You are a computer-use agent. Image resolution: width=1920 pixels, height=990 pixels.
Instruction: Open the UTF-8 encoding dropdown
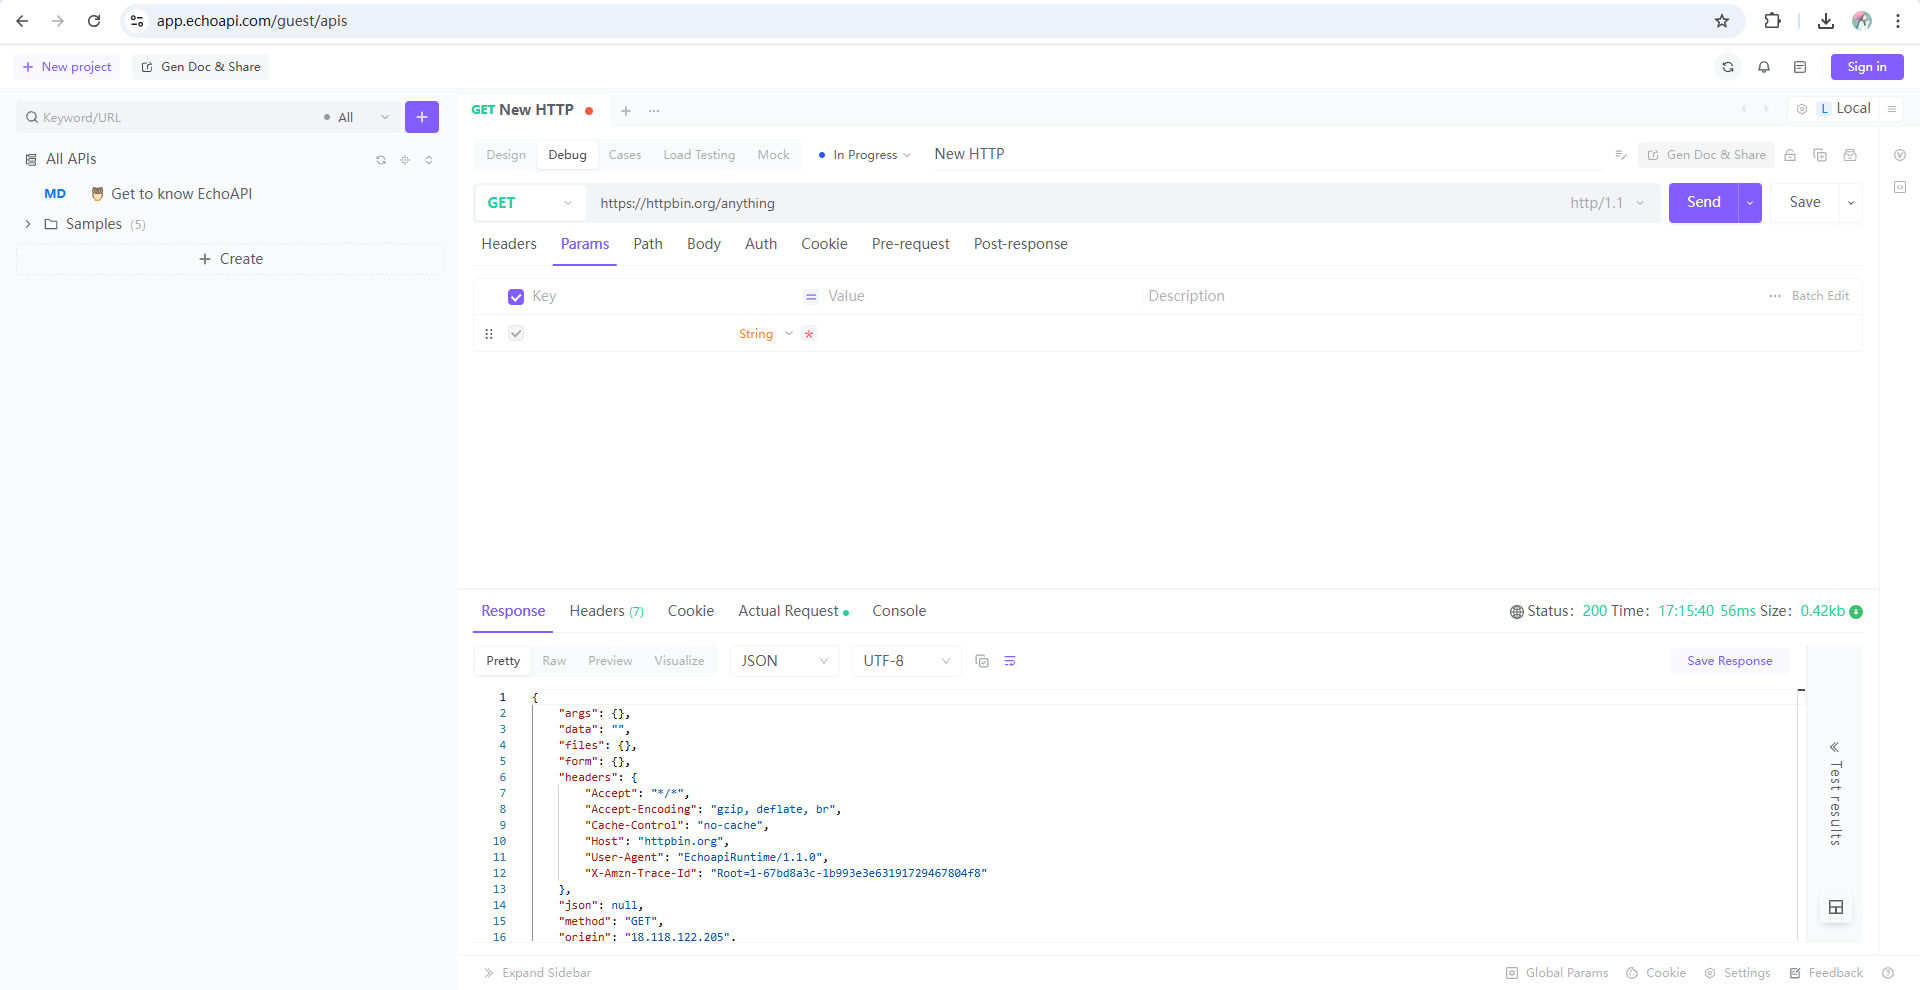(x=907, y=661)
